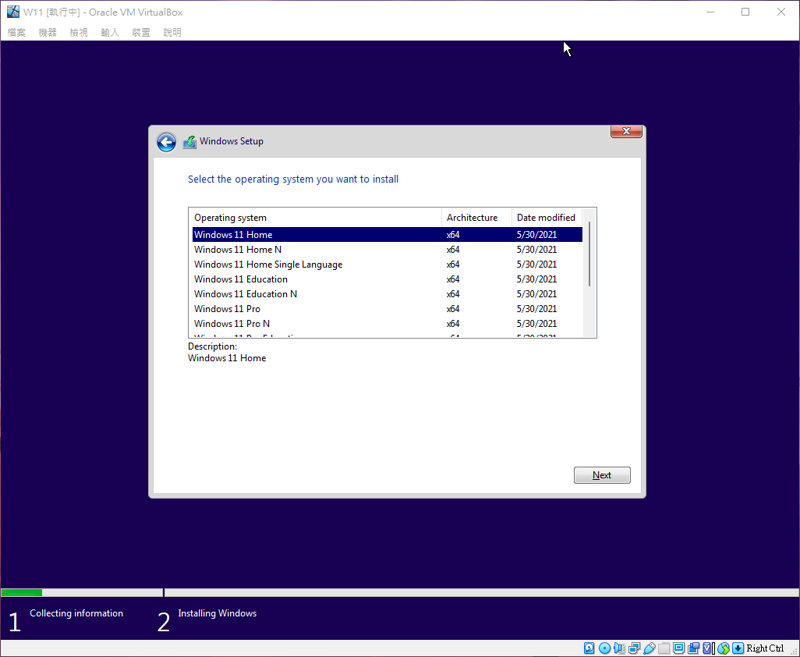Select Windows 11 Home in the list
Viewport: 800px width, 657px height.
click(387, 235)
